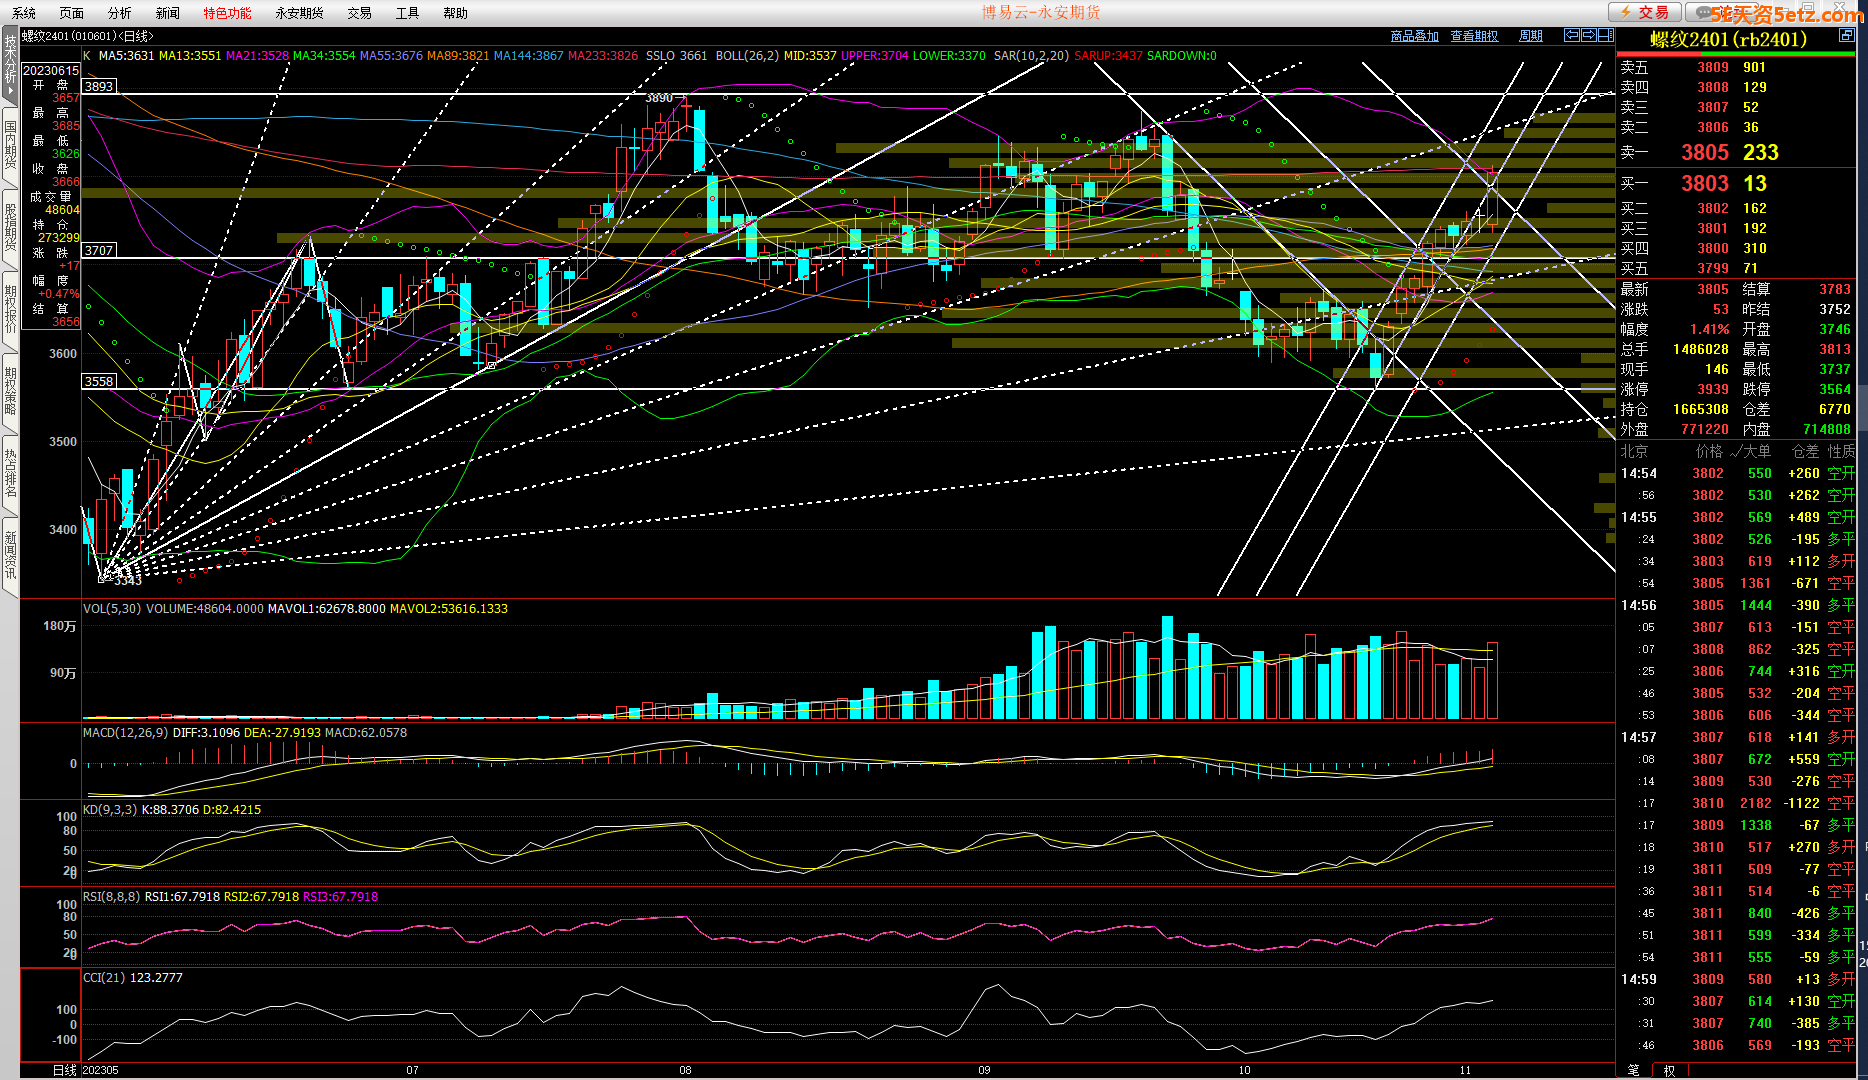The image size is (1868, 1080).
Task: Click the 3558 price level label
Action: coord(99,382)
